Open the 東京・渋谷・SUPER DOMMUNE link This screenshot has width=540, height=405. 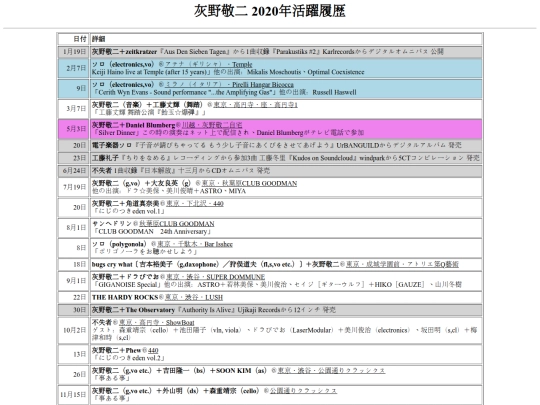pos(216,277)
